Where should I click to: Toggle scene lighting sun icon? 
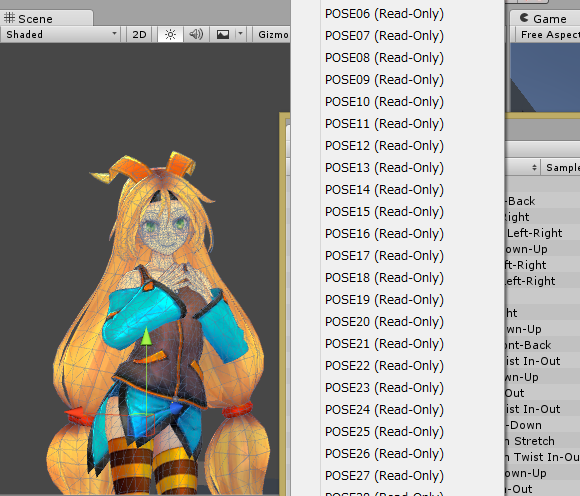170,35
